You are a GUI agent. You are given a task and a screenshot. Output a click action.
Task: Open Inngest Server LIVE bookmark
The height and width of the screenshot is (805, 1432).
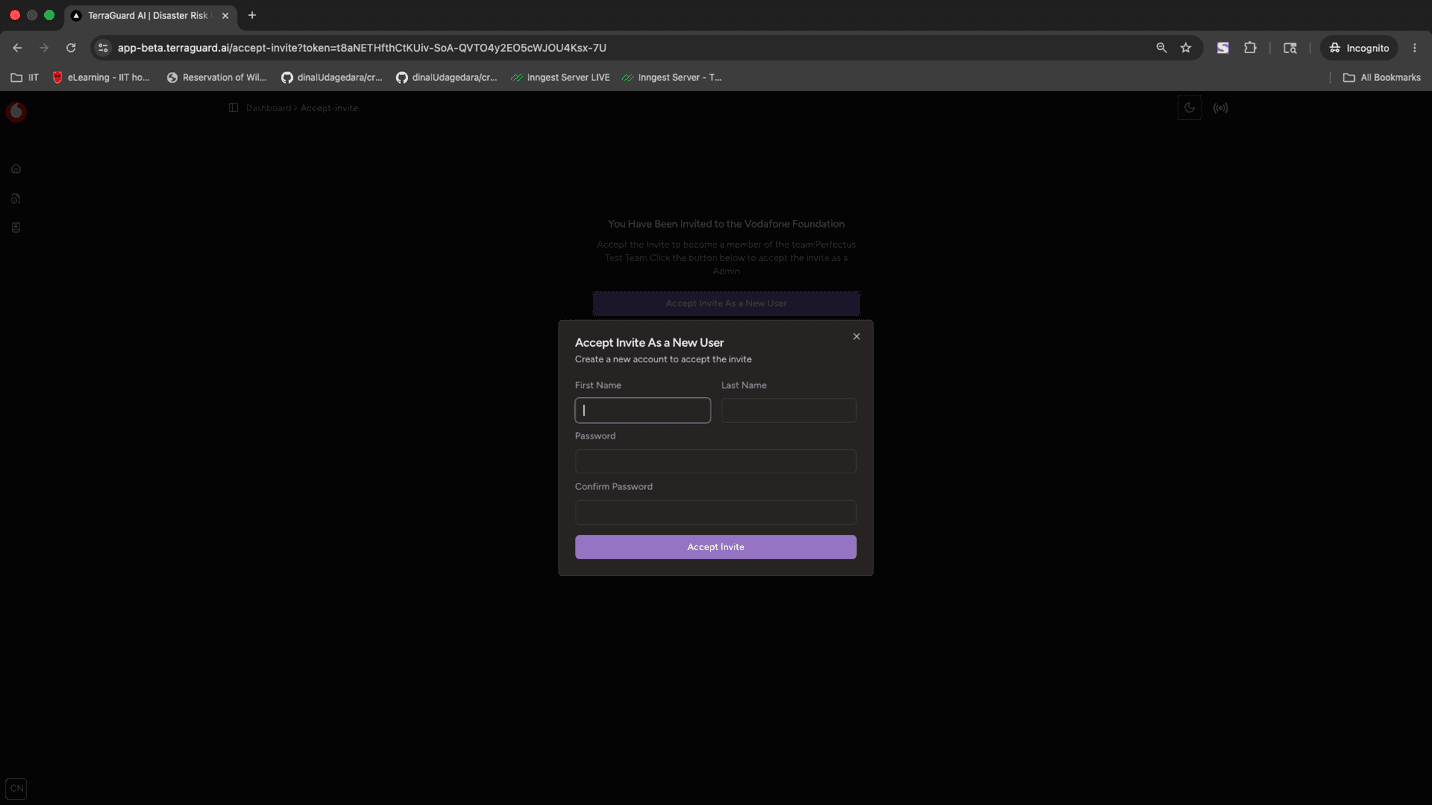click(560, 77)
